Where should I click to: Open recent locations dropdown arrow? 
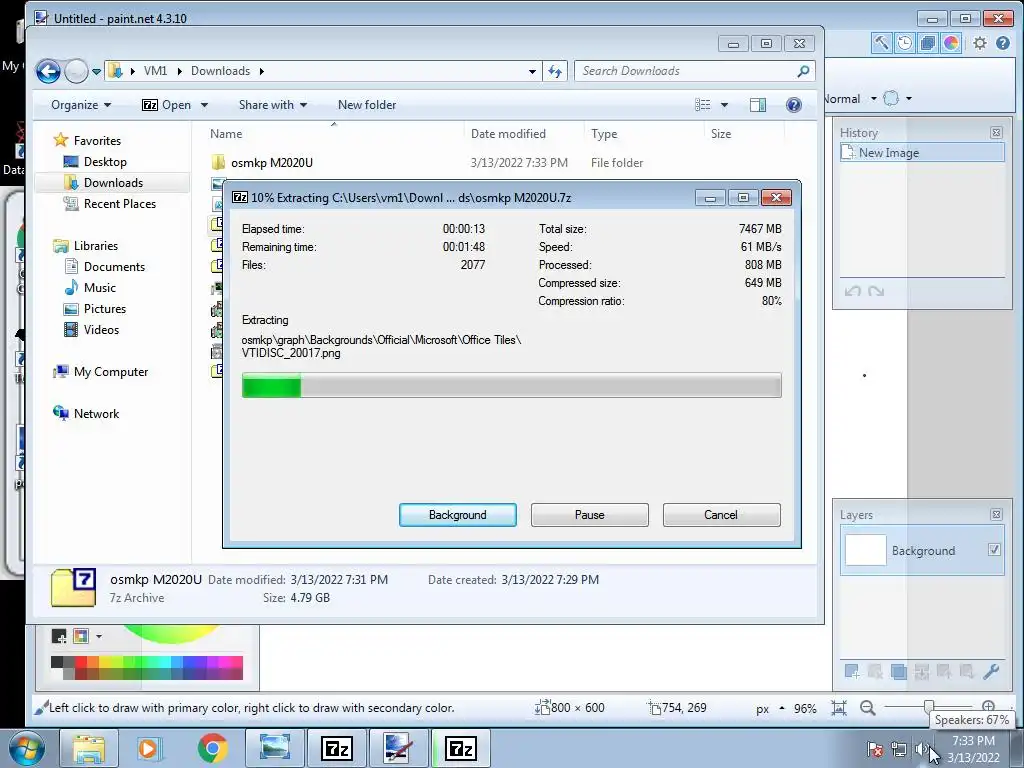pyautogui.click(x=96, y=71)
